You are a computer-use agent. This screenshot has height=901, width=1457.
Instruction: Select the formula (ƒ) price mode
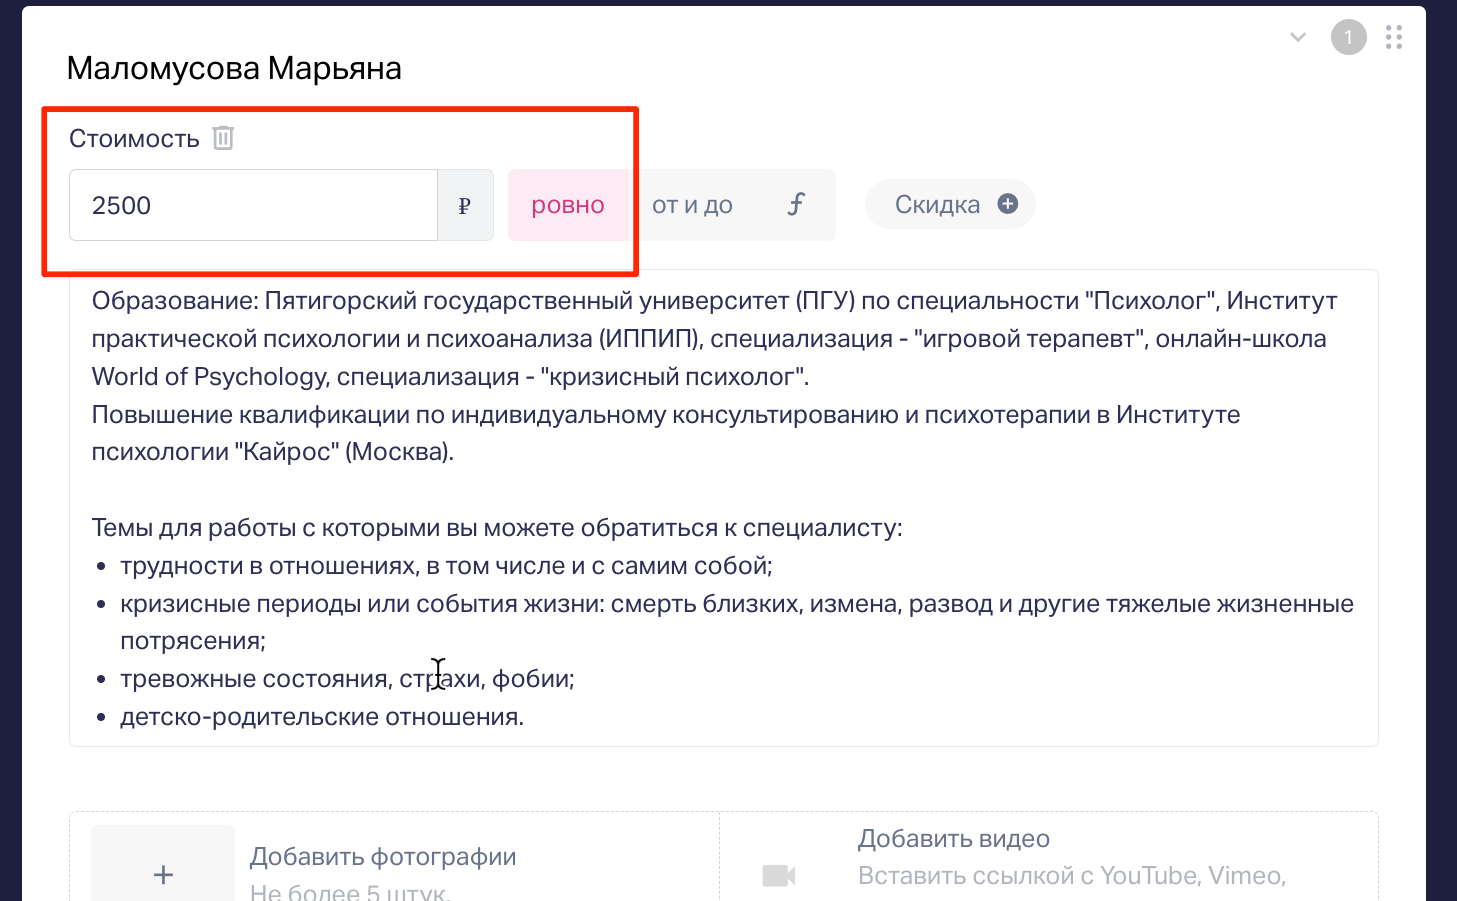[x=796, y=205]
